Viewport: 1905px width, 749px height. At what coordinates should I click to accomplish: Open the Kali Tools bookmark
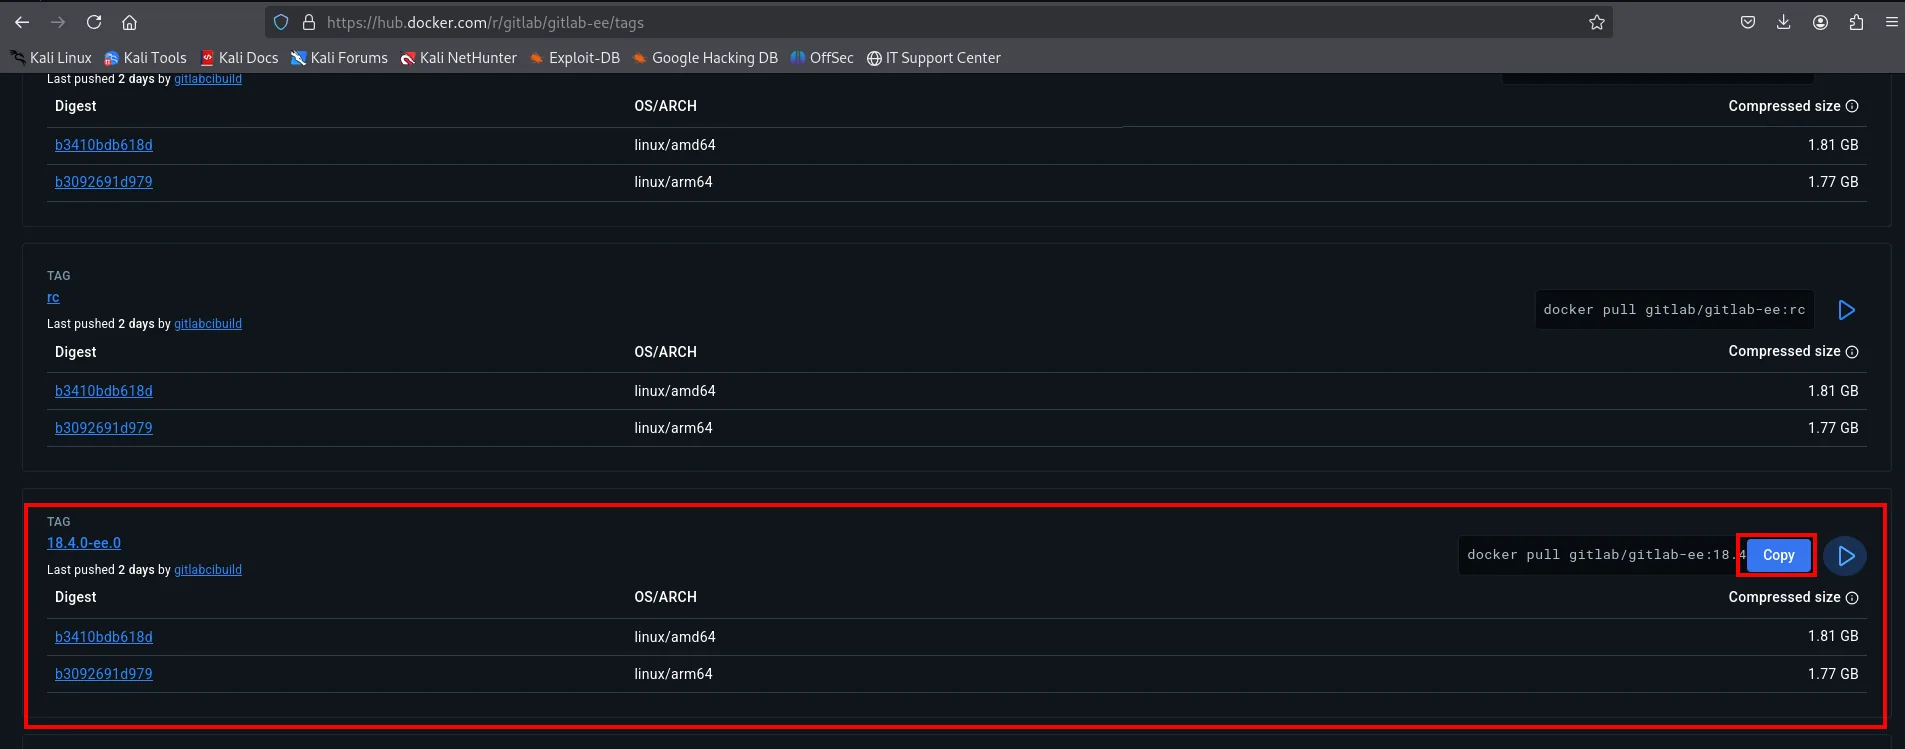(146, 58)
